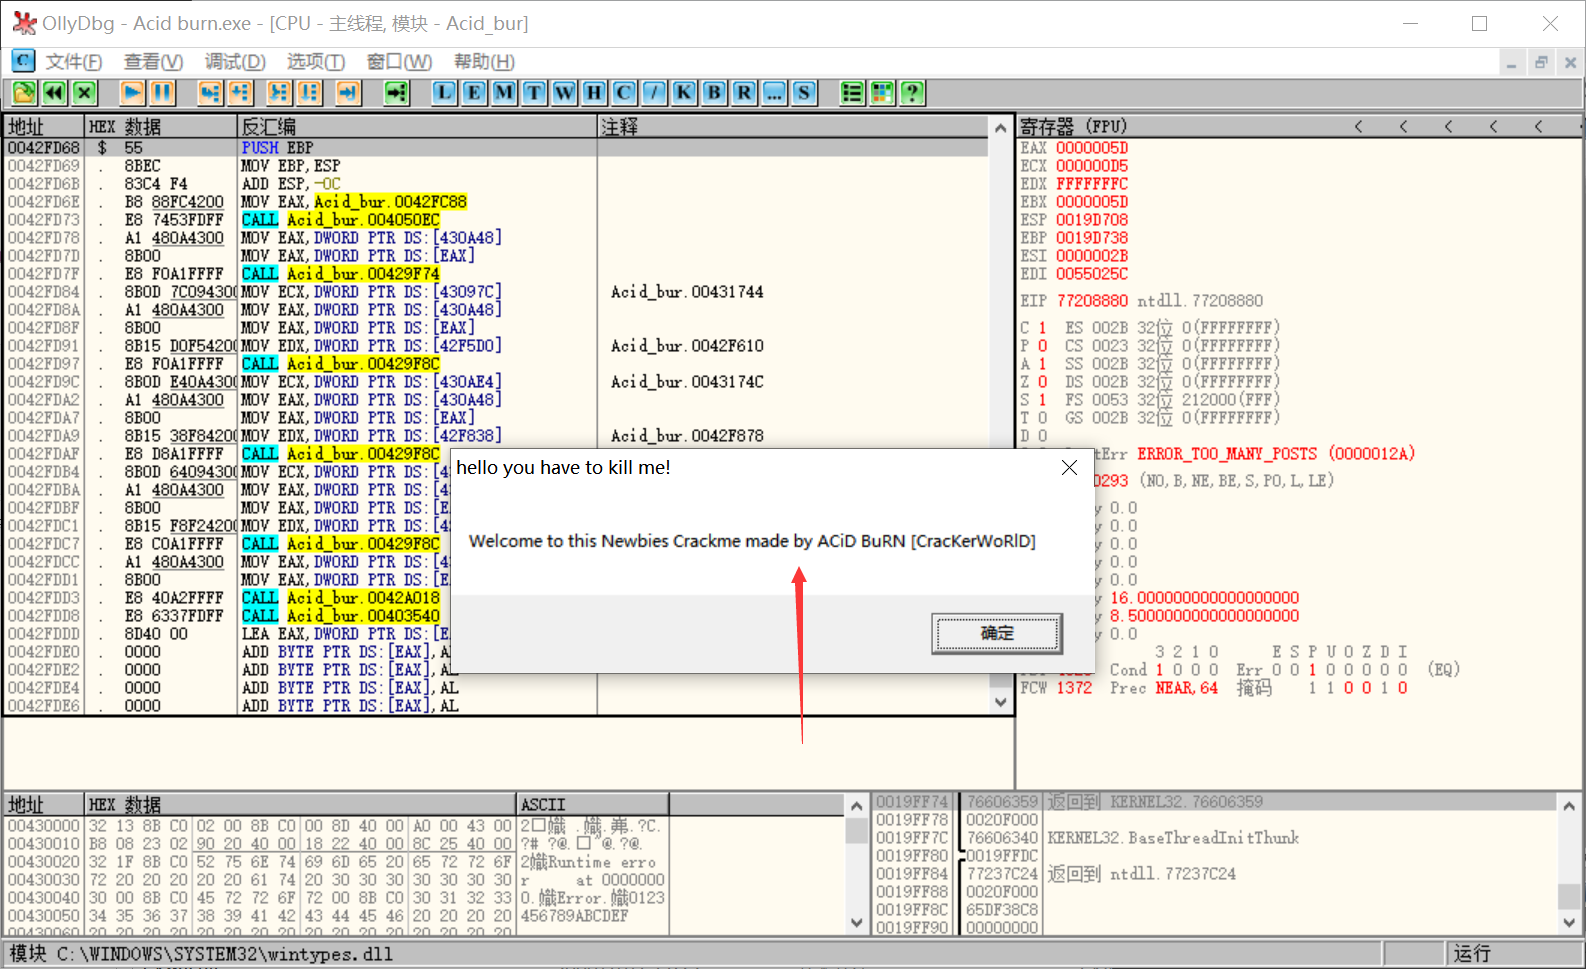
Task: Click the Step into toolbar icon
Action: click(210, 93)
